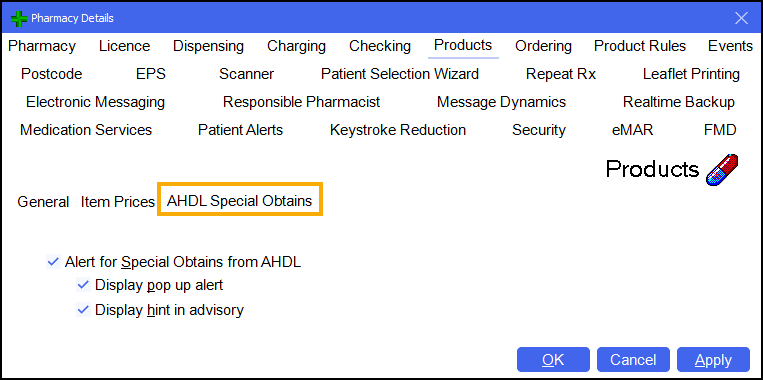
Task: Toggle the Display pop up alert checkbox
Action: coord(83,285)
